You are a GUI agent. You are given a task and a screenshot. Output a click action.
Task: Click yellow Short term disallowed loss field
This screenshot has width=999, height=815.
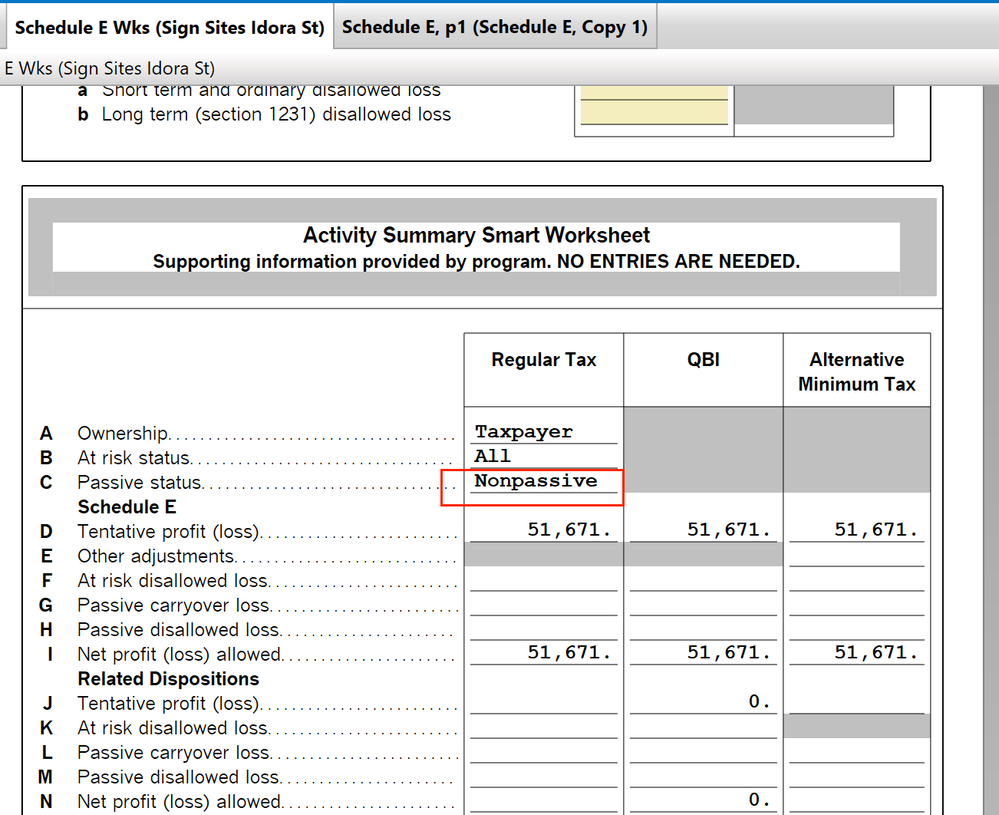coord(654,92)
